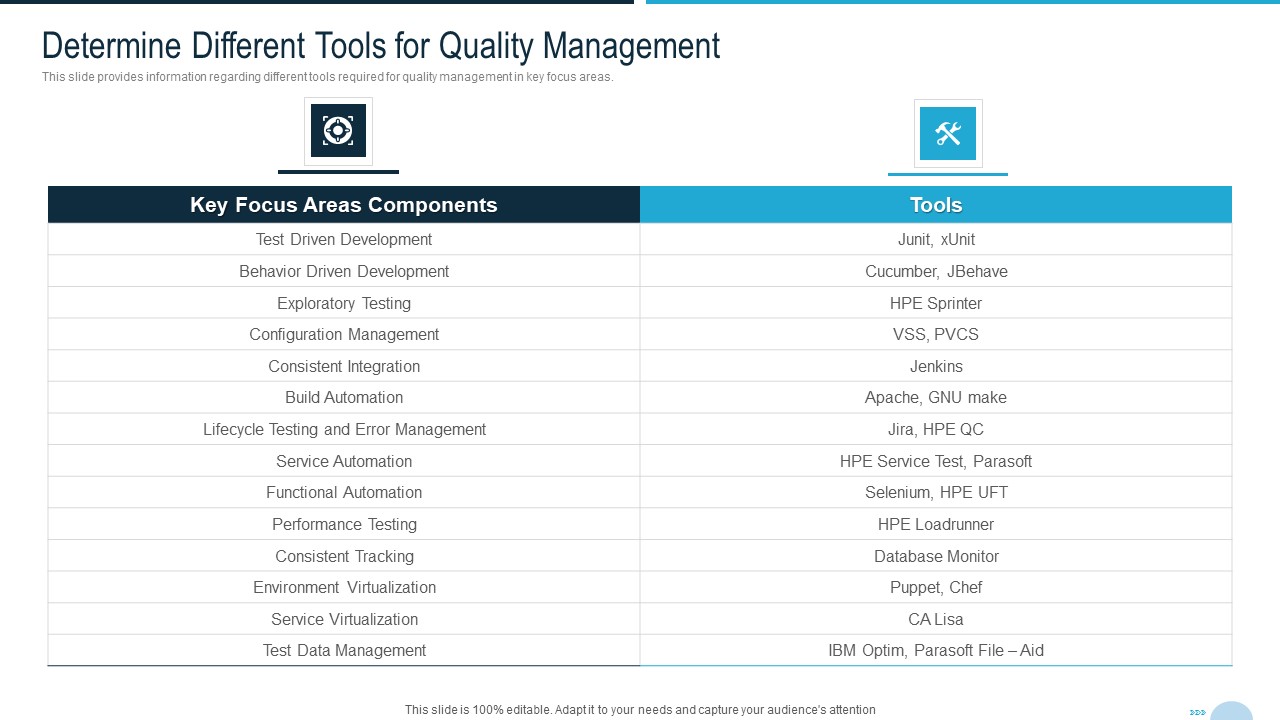Image resolution: width=1280 pixels, height=720 pixels.
Task: Select the 'Selenium, HPE UFT' cell
Action: pyautogui.click(x=936, y=492)
